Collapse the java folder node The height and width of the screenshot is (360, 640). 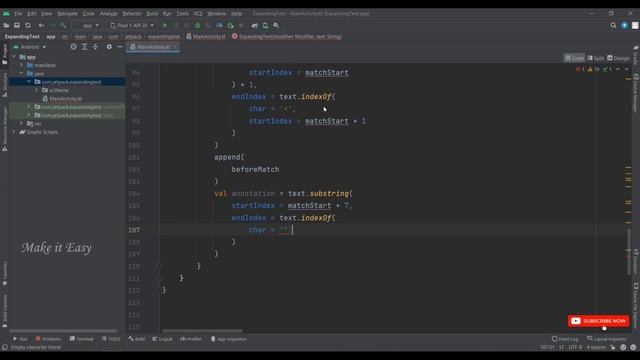(x=22, y=73)
